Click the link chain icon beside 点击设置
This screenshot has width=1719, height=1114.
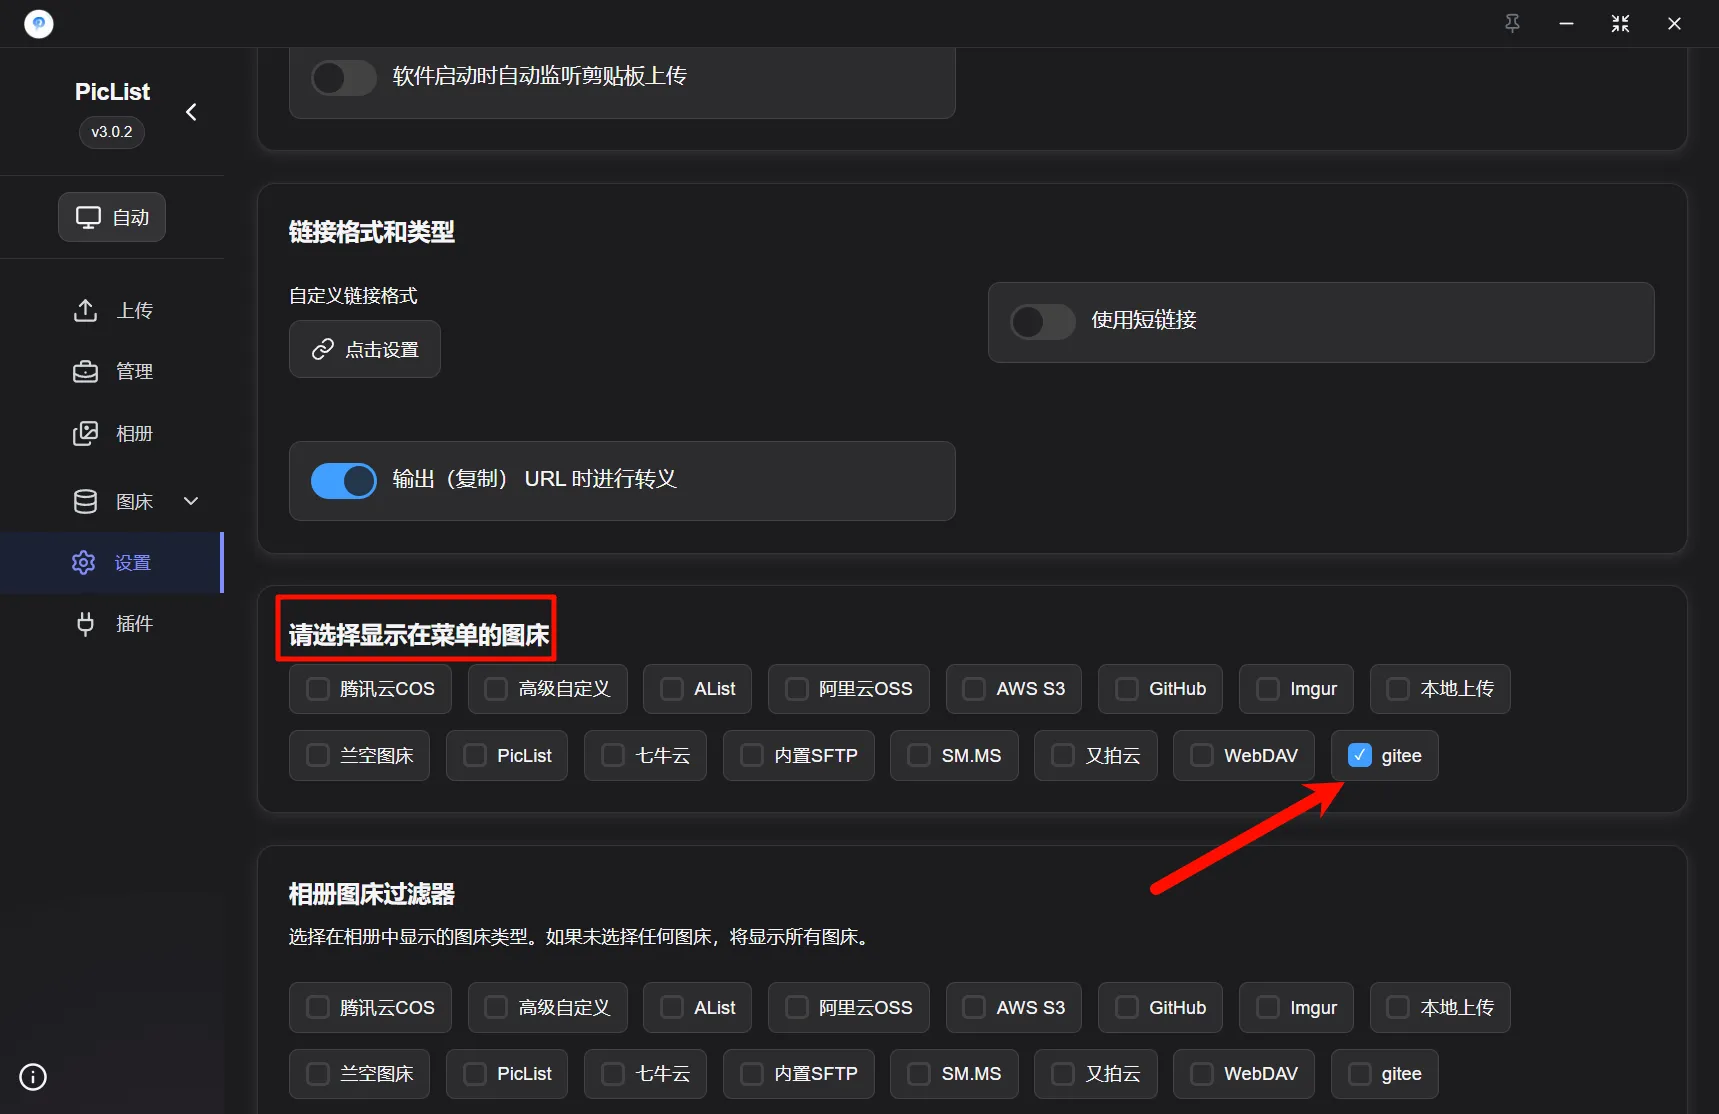pos(322,349)
